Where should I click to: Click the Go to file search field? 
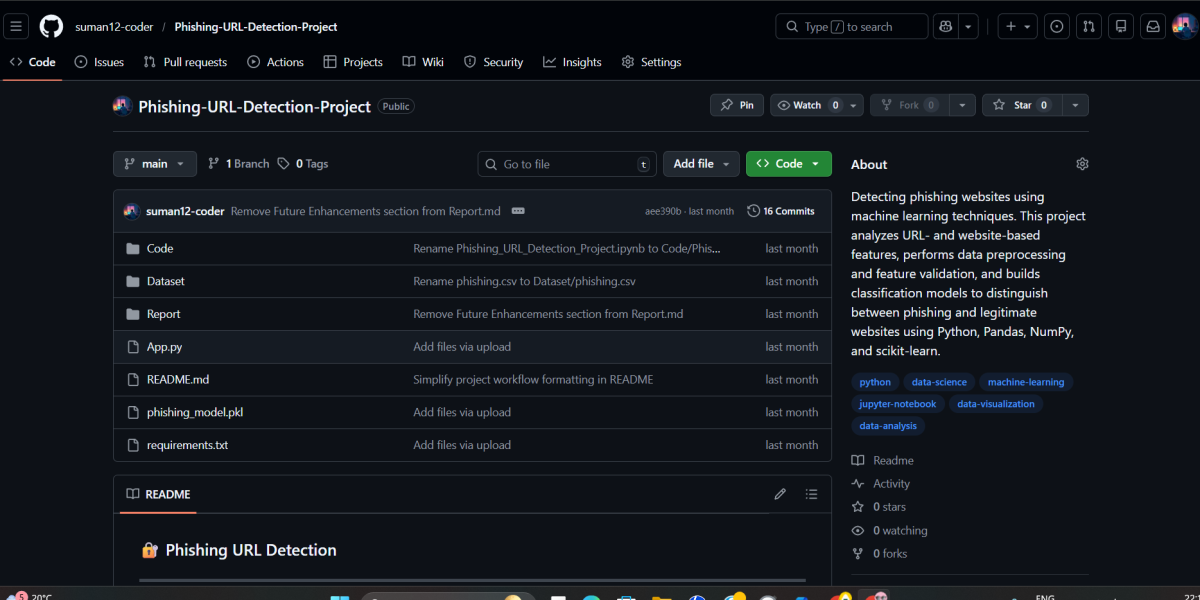pos(567,164)
